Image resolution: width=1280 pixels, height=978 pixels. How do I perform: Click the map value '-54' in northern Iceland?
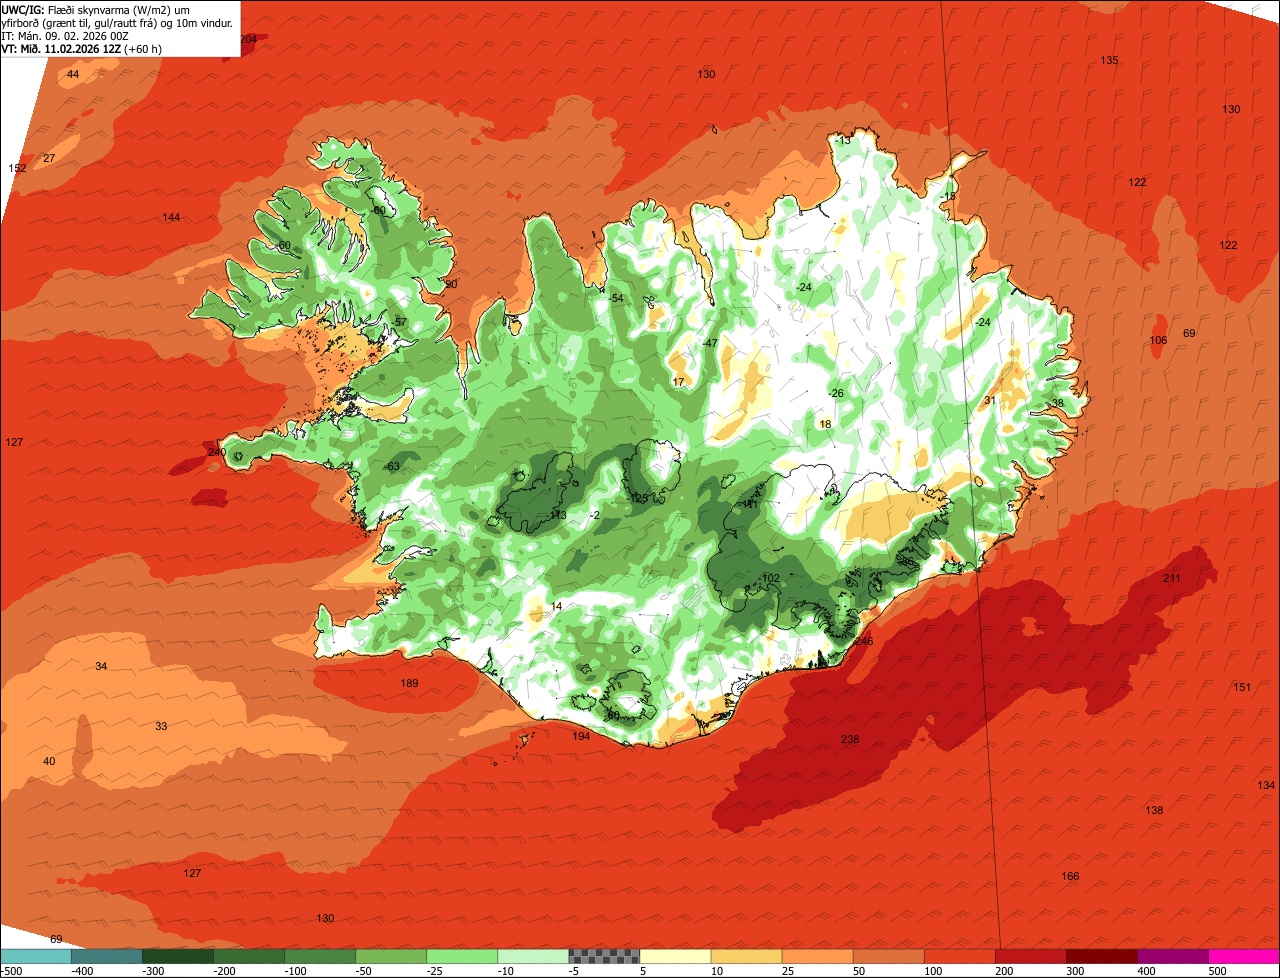click(x=615, y=298)
